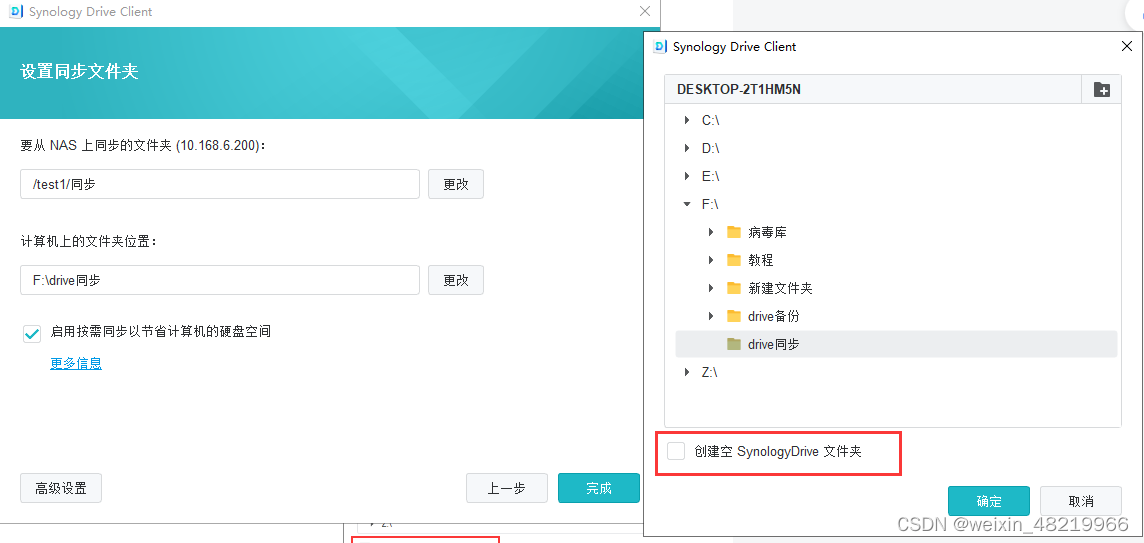Click DESKTOP-2T1HM5N header in folder picker

coord(740,90)
